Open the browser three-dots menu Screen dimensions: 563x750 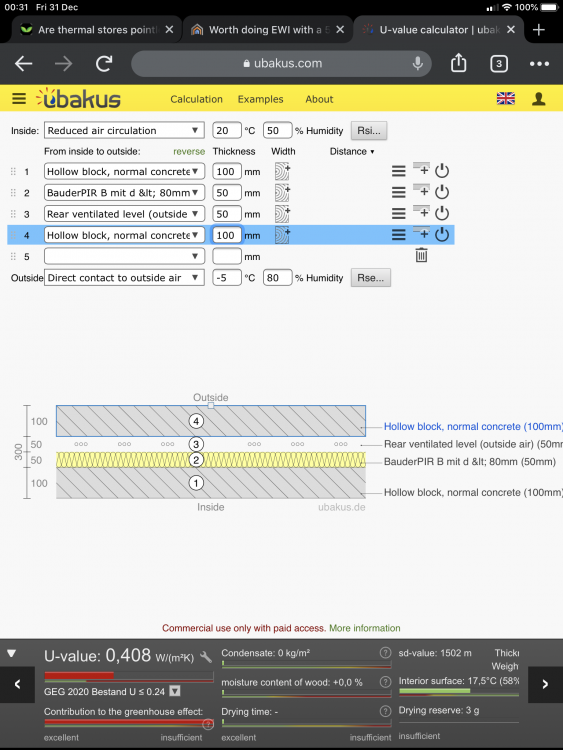(x=539, y=64)
